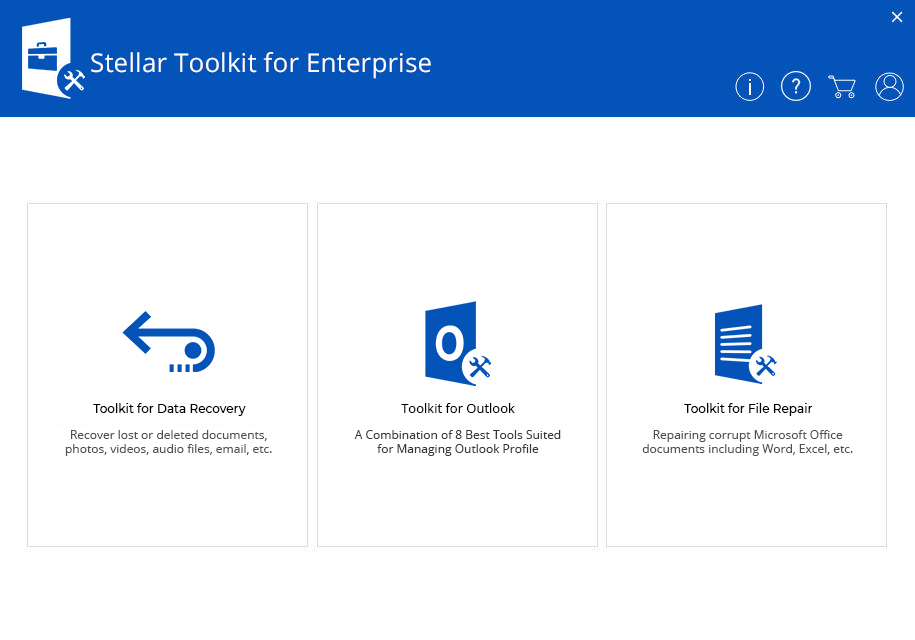
Task: Click the Outlook profile management description
Action: 457,441
